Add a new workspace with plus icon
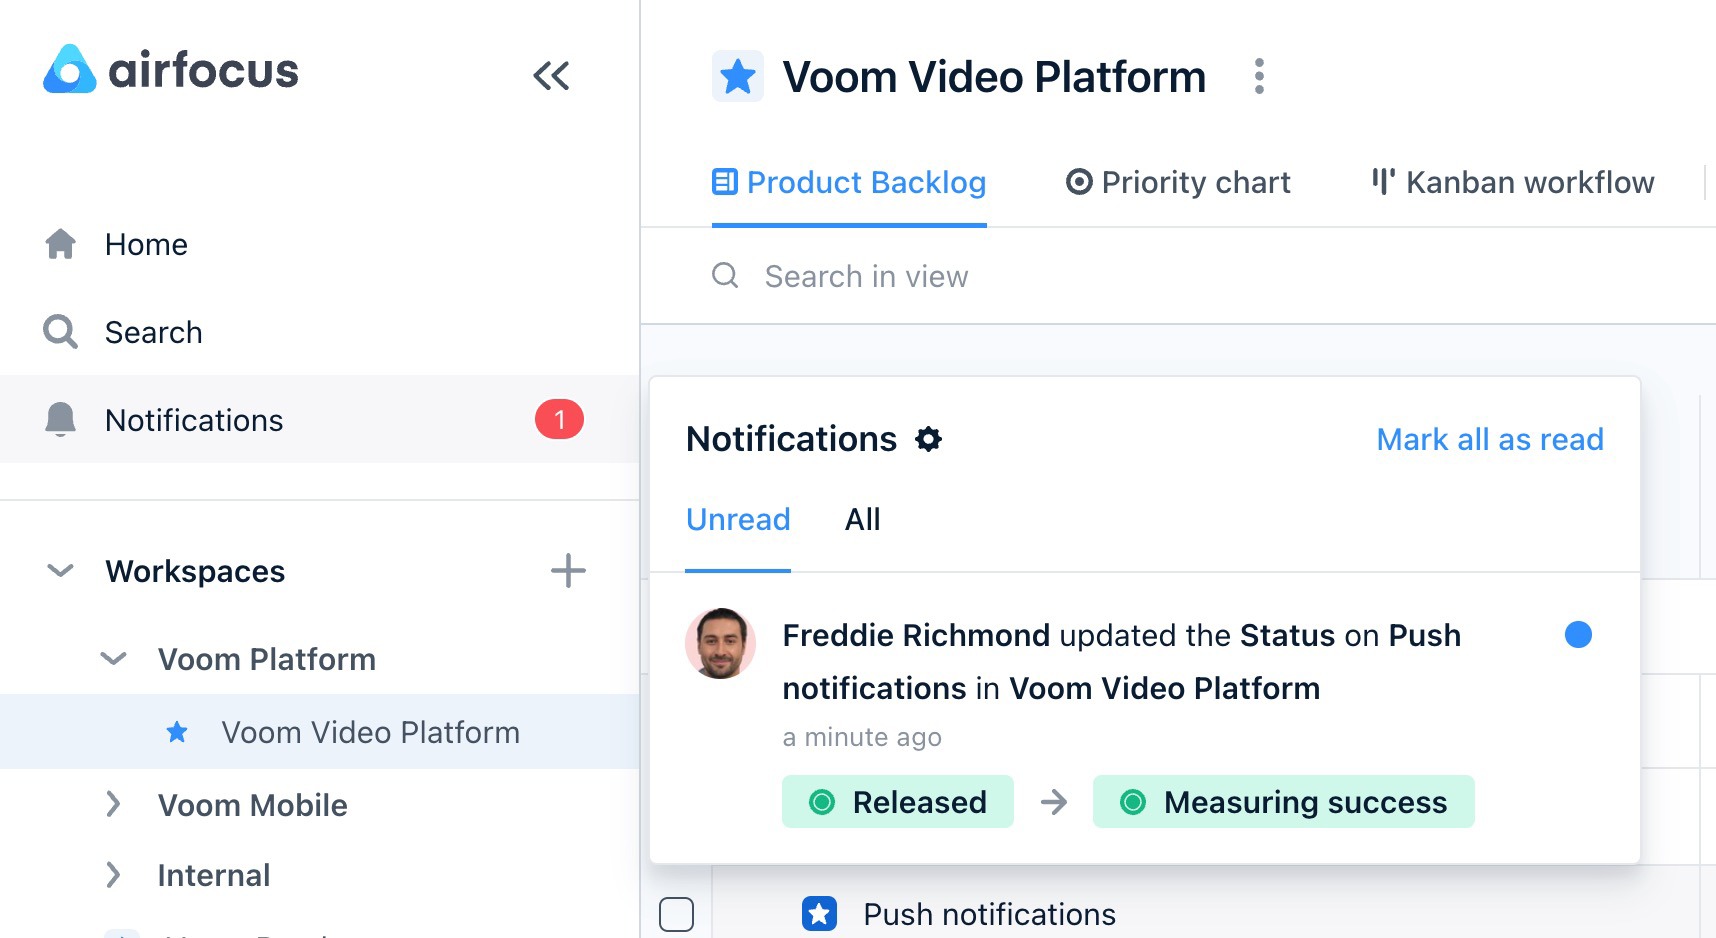The width and height of the screenshot is (1716, 938). click(568, 571)
